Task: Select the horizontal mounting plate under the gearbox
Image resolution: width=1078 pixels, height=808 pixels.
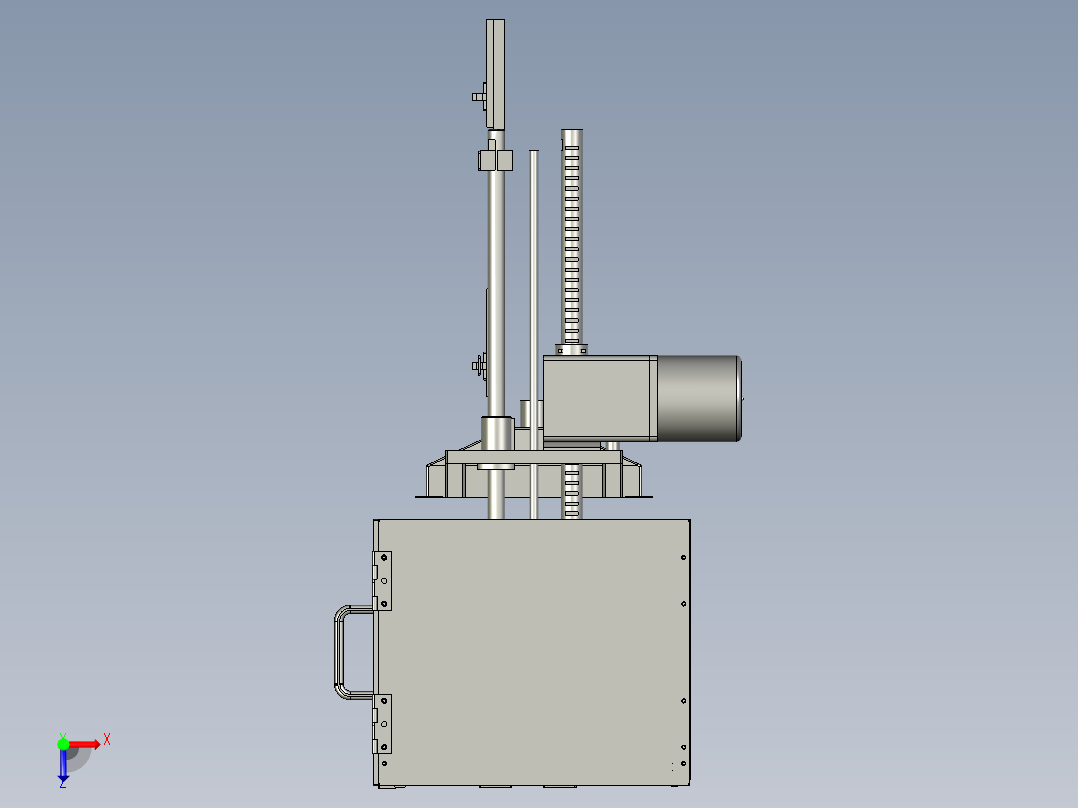Action: pyautogui.click(x=534, y=457)
